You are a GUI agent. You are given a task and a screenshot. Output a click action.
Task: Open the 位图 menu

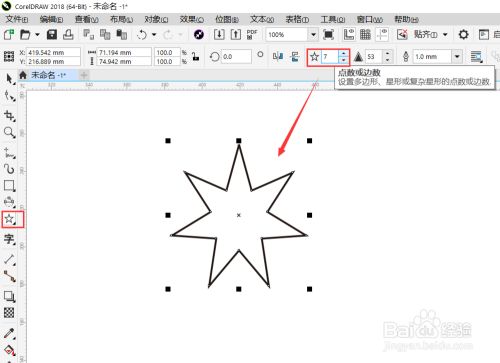pos(227,19)
